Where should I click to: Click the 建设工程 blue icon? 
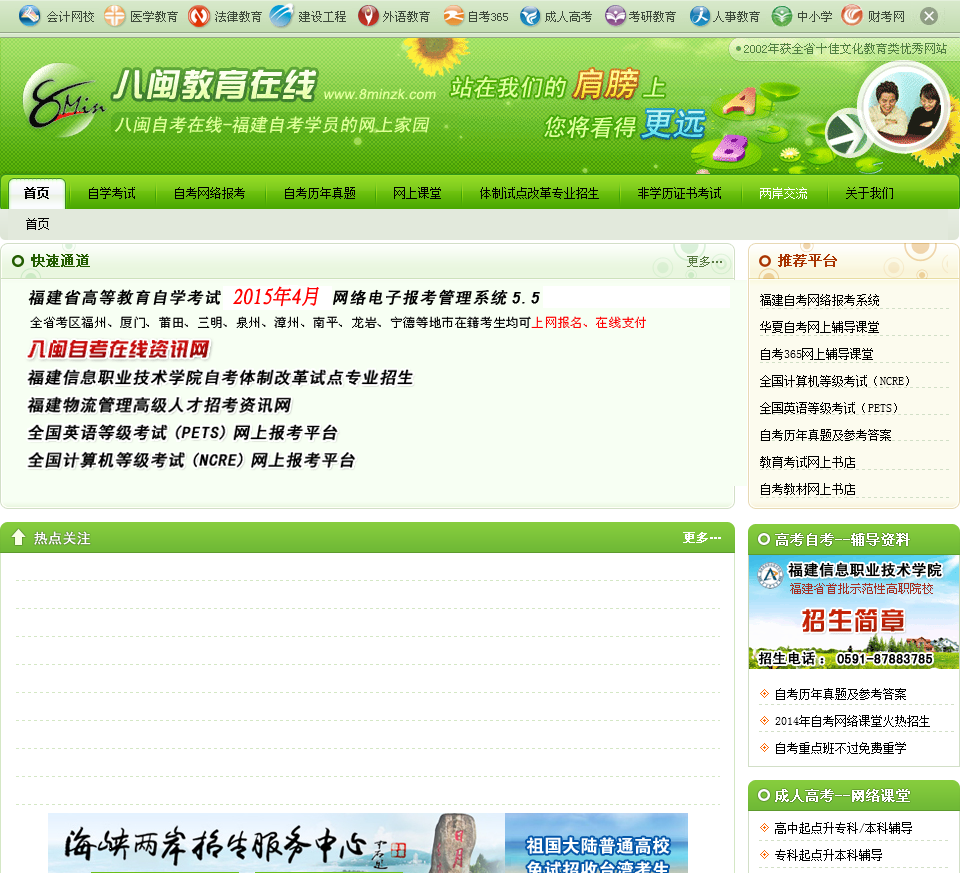tap(281, 15)
